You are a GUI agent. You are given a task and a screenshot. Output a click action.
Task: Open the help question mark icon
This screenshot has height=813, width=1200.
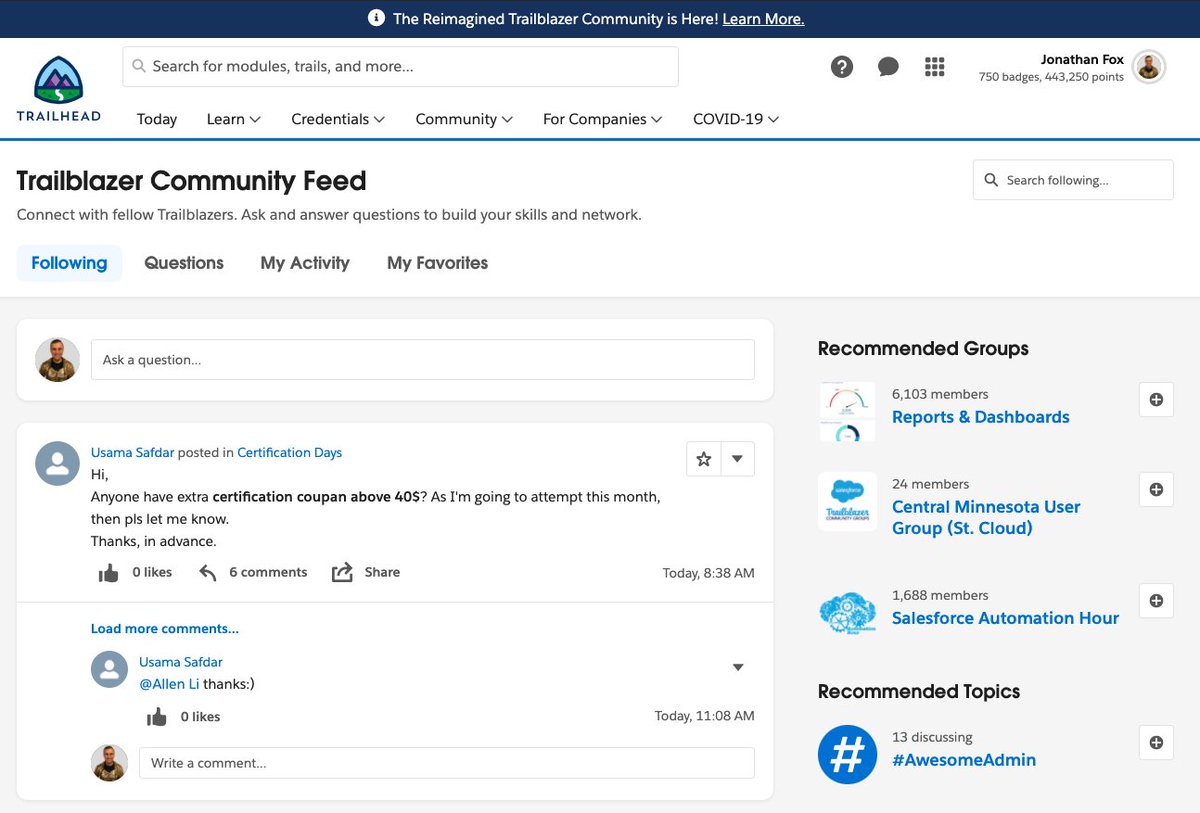tap(842, 67)
